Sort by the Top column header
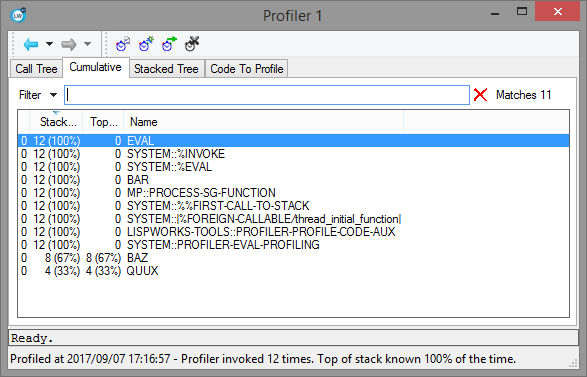Screen dimensions: 587x377 pyautogui.click(x=103, y=122)
